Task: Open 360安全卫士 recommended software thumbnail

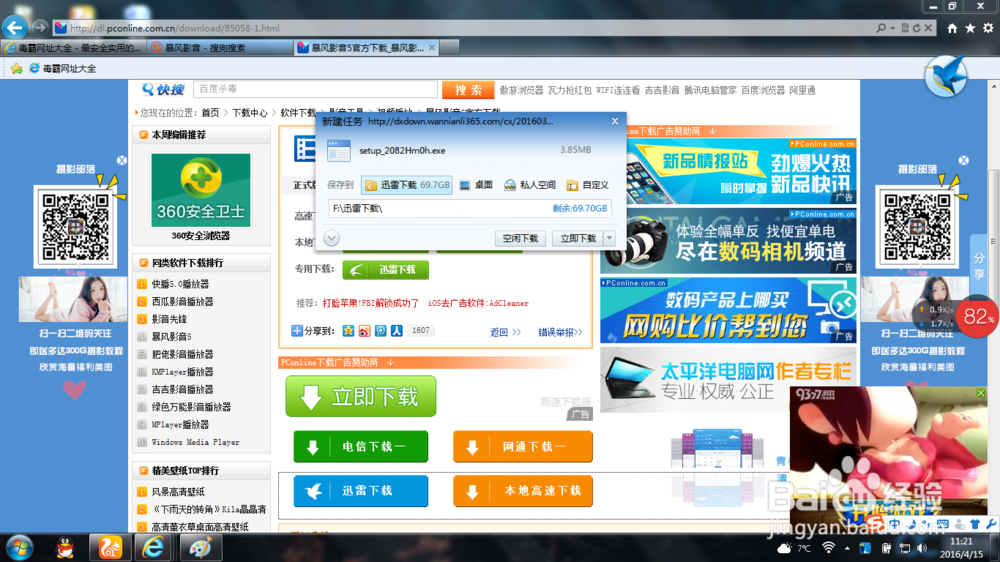Action: click(x=201, y=190)
